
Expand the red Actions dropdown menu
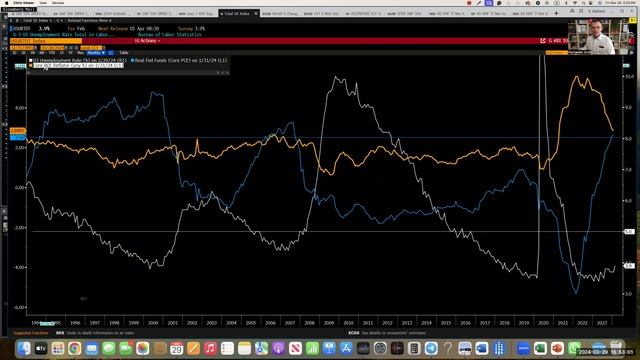coord(147,41)
